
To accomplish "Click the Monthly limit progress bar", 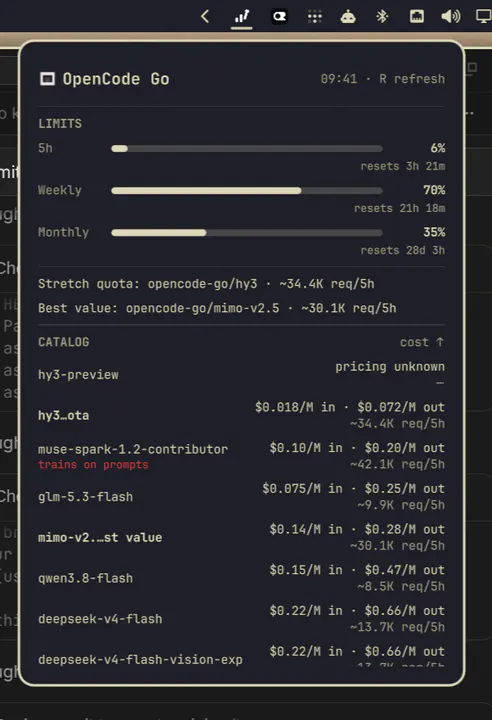I will click(247, 233).
